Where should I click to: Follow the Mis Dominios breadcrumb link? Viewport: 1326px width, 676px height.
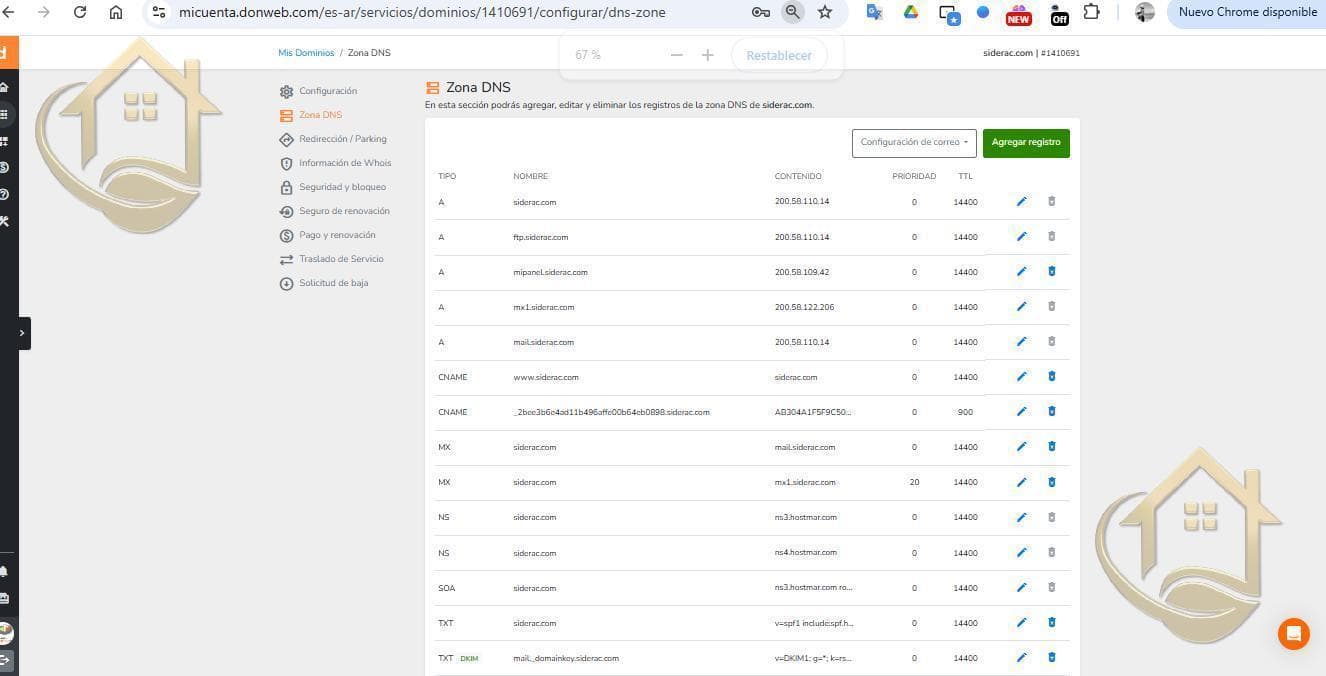306,53
